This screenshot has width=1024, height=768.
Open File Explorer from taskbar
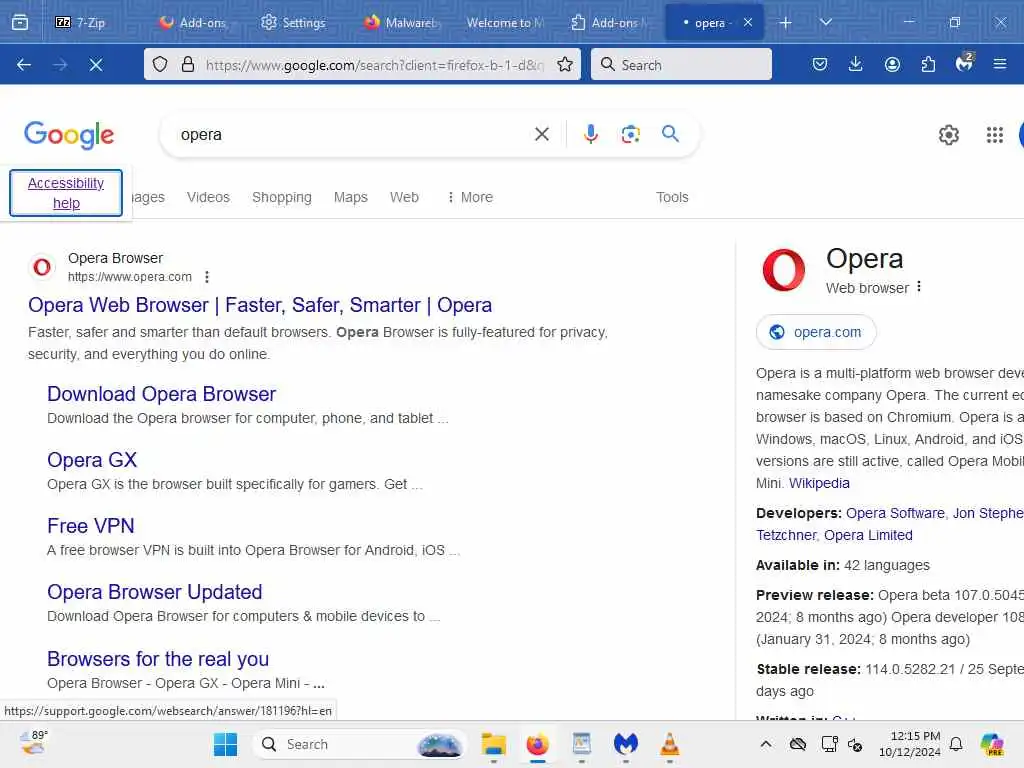[494, 744]
